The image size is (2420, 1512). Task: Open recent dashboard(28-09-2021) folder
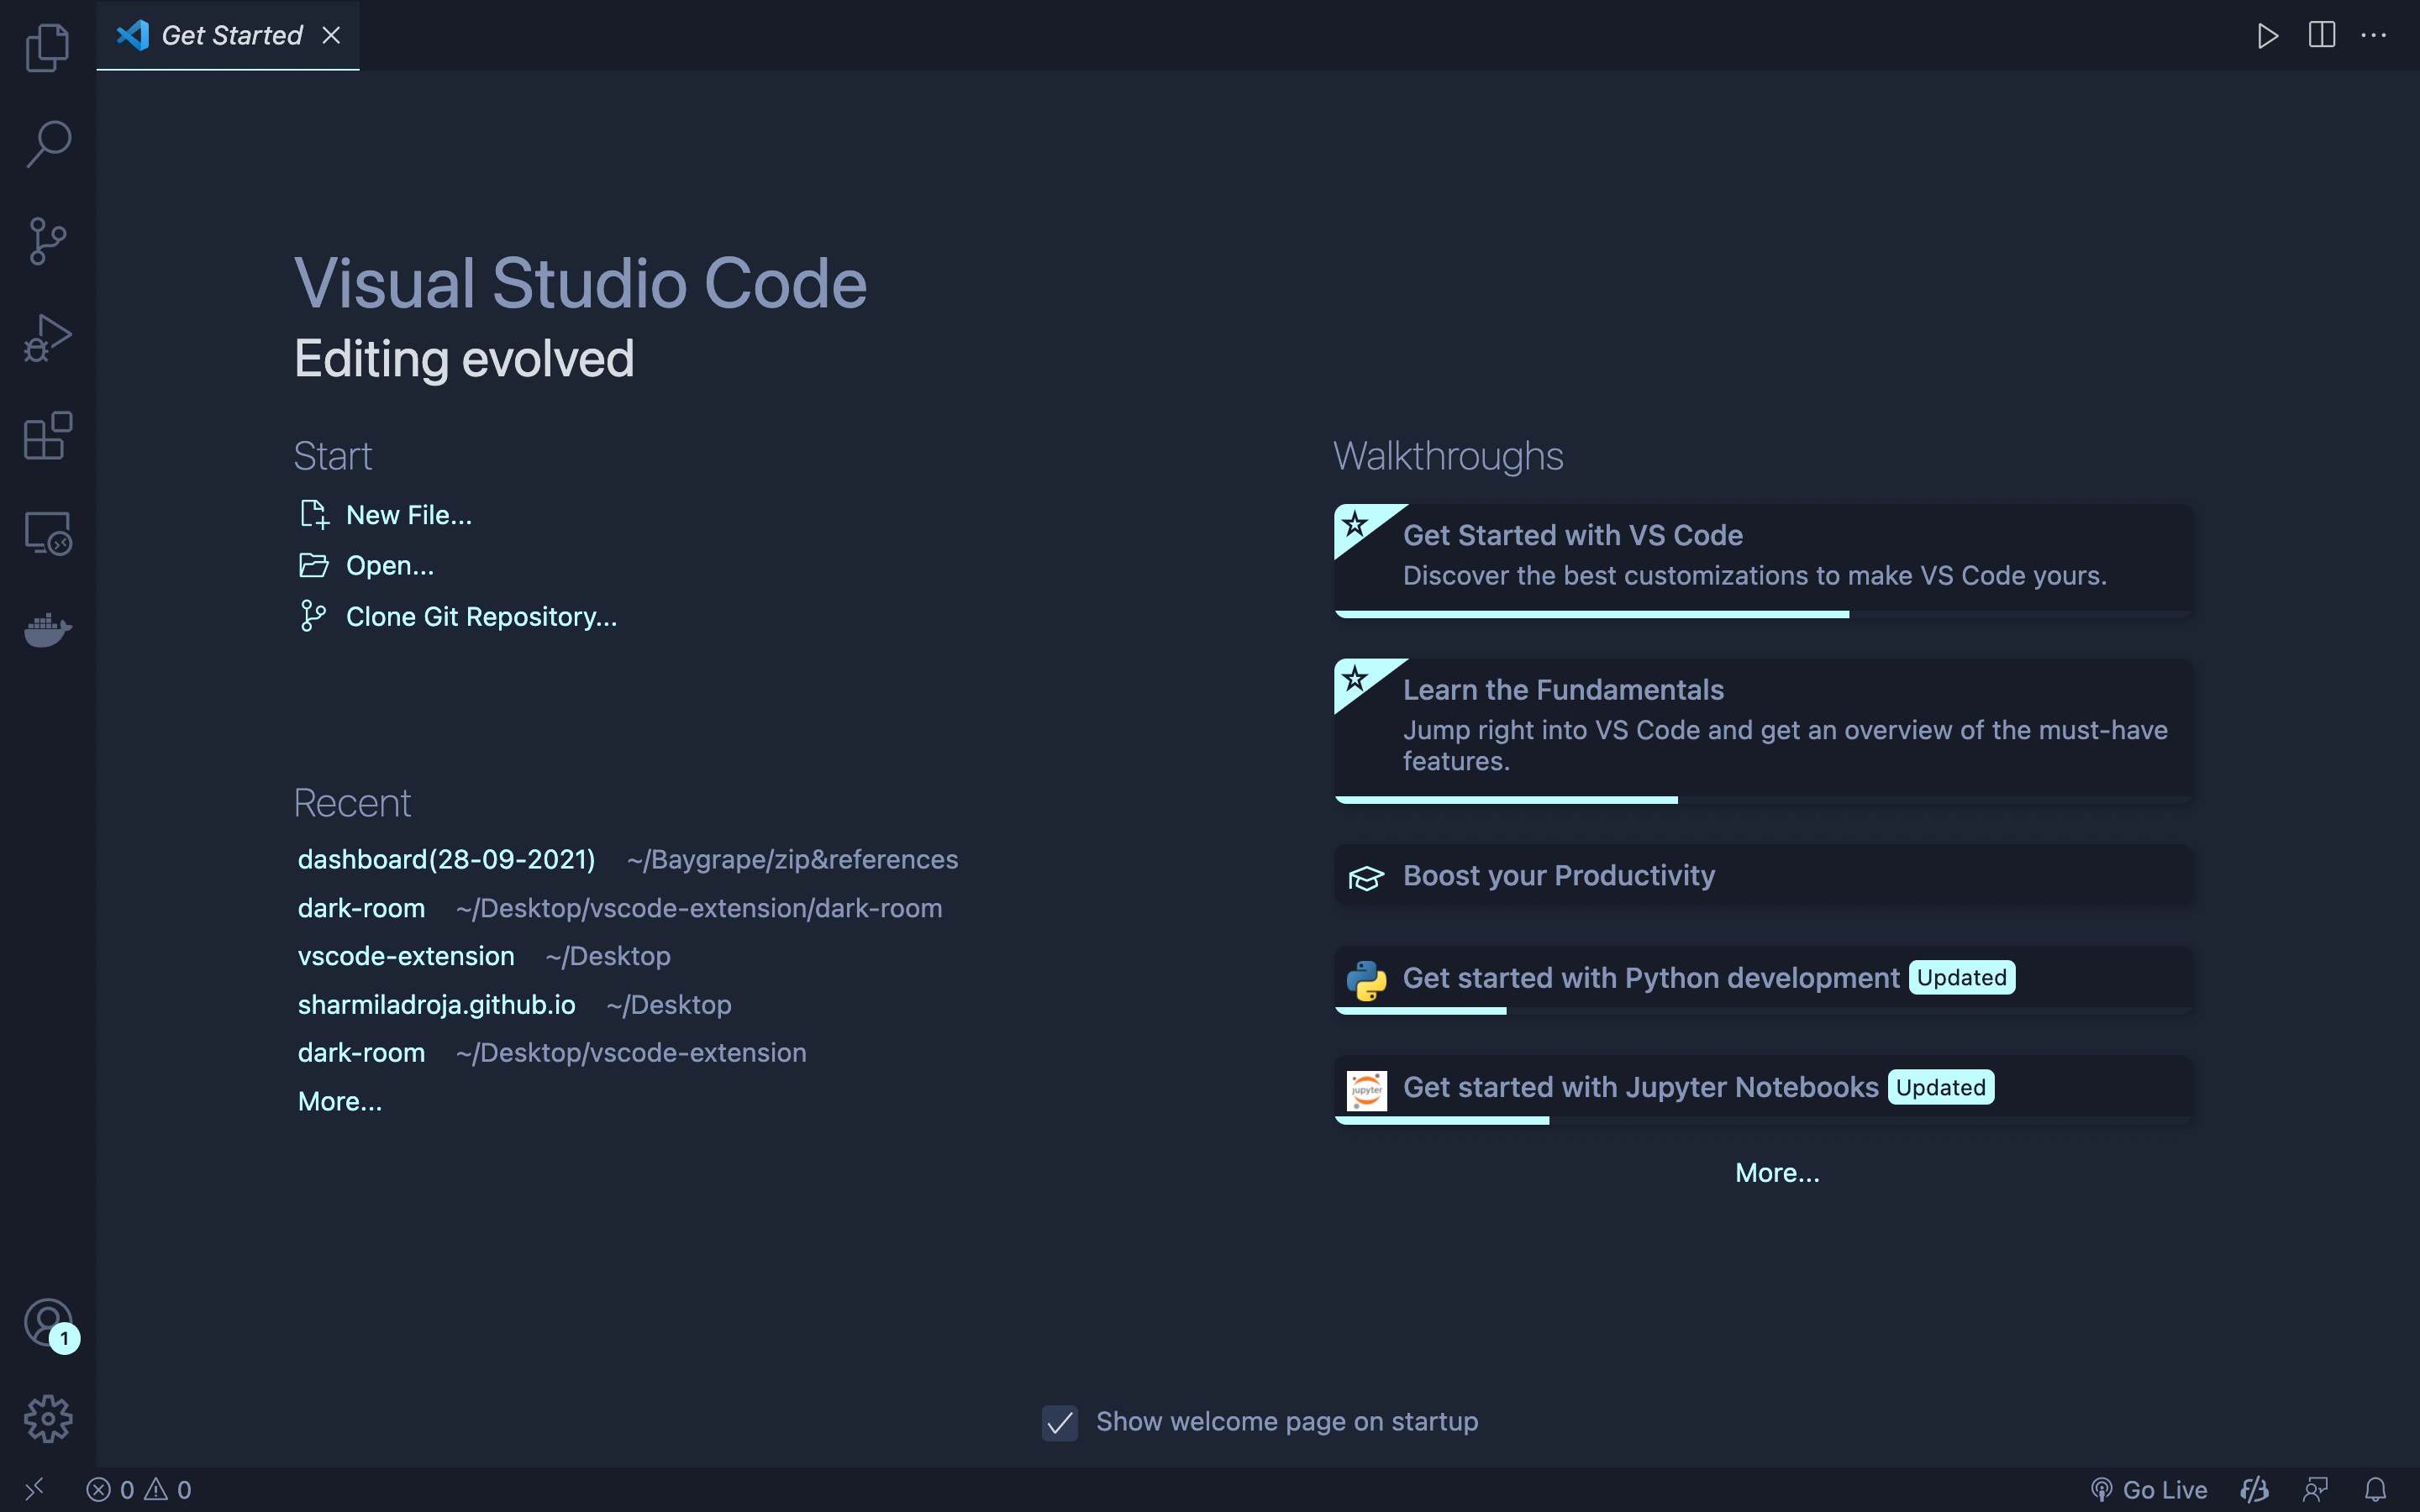tap(446, 860)
